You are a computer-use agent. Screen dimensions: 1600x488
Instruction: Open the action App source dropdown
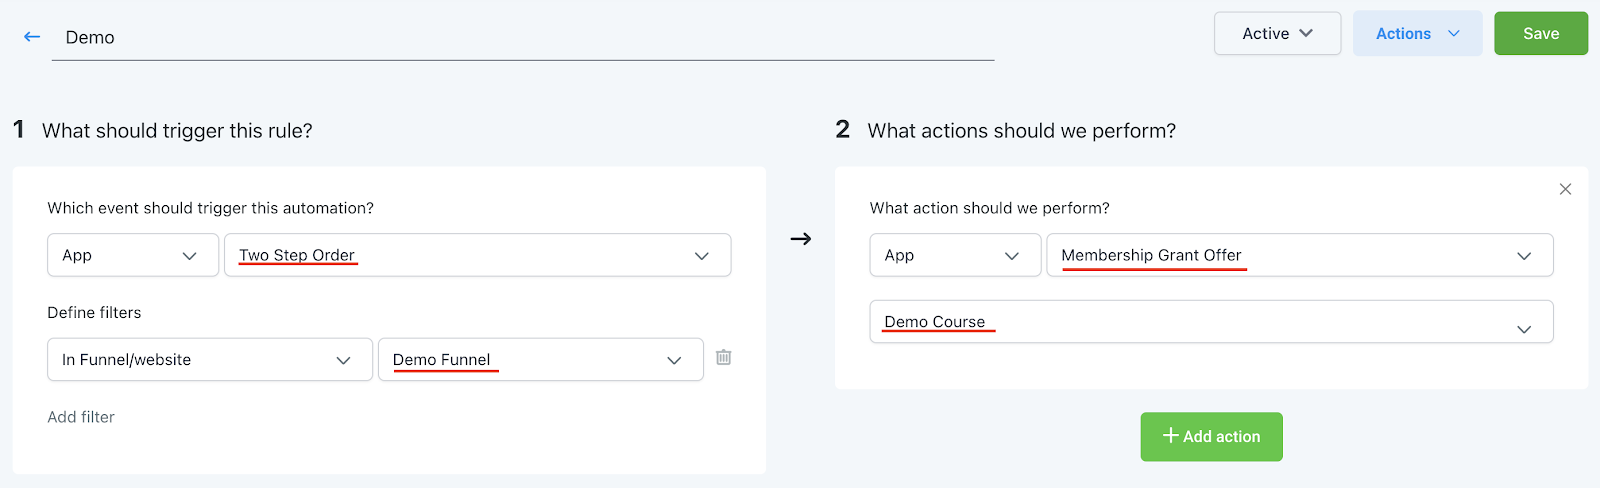click(x=954, y=255)
